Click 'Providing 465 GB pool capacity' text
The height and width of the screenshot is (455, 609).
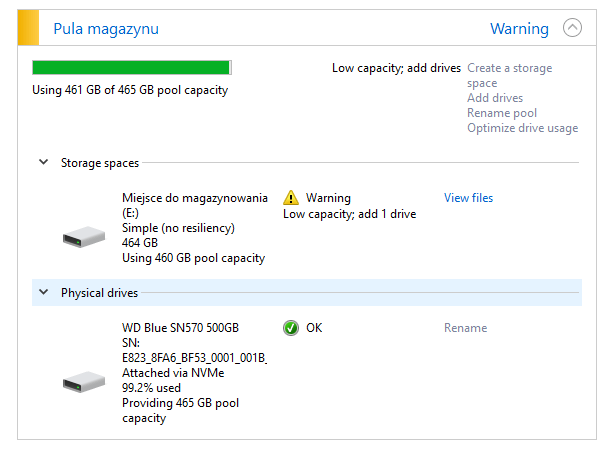pos(180,410)
